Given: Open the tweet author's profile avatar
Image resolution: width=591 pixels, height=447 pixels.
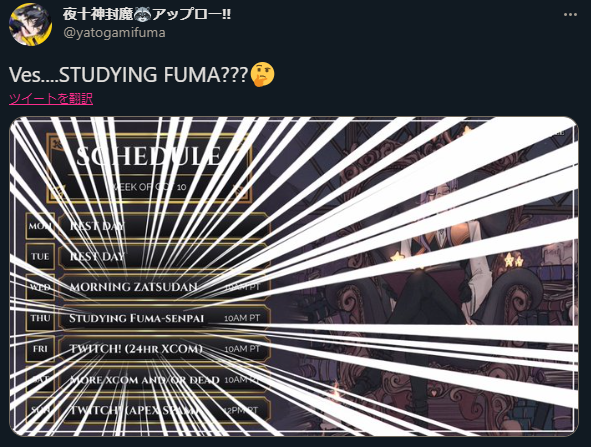Looking at the screenshot, I should (x=31, y=25).
